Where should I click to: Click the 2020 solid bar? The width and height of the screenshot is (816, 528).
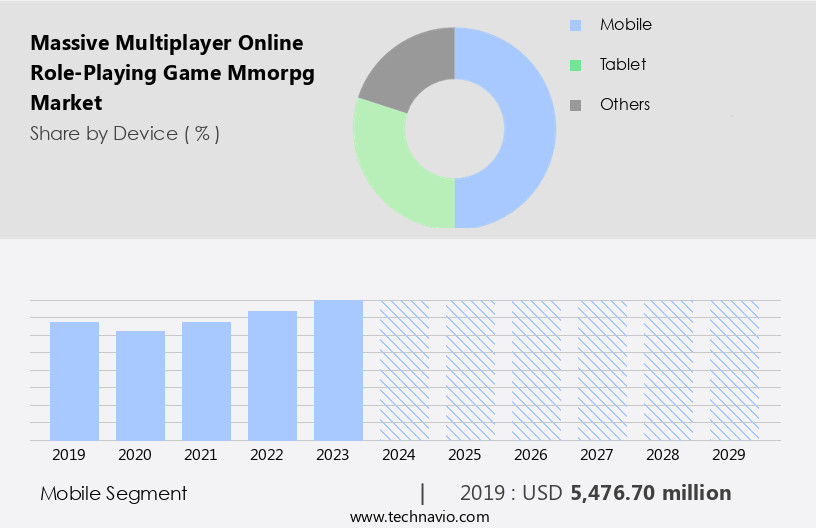(140, 385)
